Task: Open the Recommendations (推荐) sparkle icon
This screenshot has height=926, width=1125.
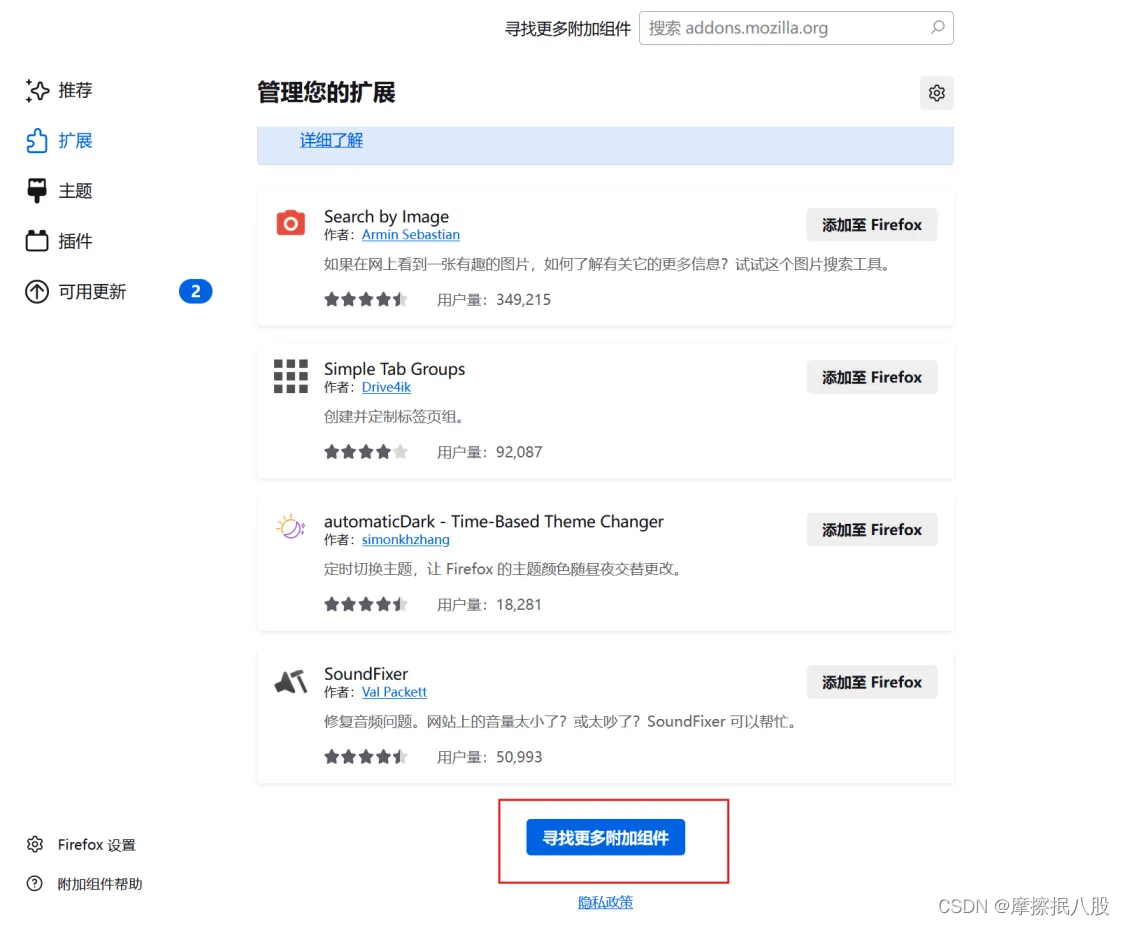Action: point(37,90)
